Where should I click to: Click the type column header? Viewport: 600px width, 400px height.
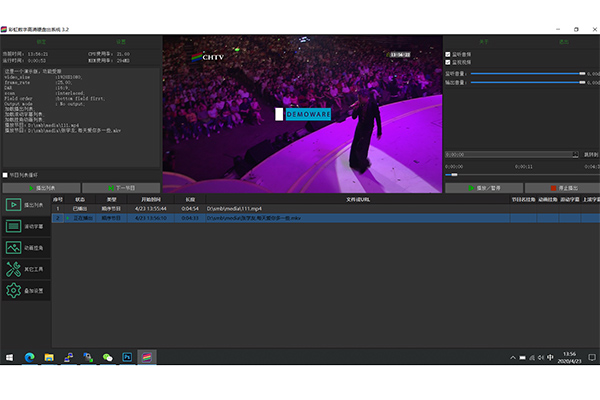(111, 199)
